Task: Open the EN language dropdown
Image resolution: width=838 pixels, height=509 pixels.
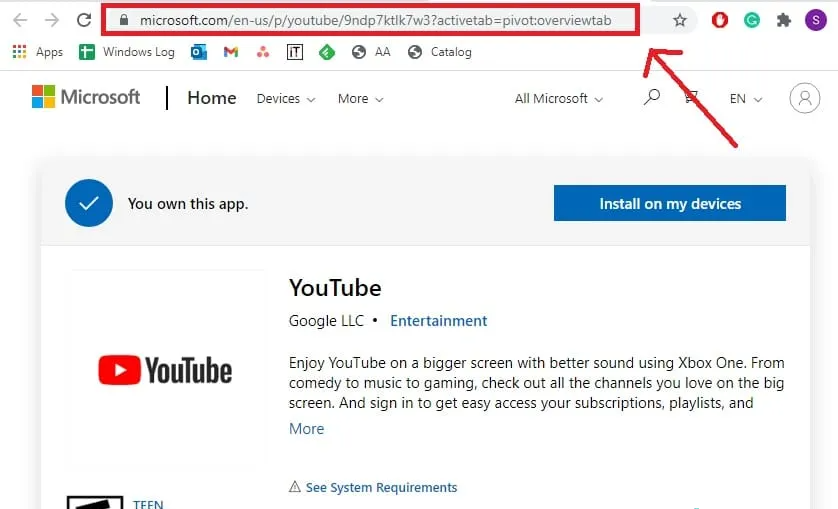Action: click(746, 99)
